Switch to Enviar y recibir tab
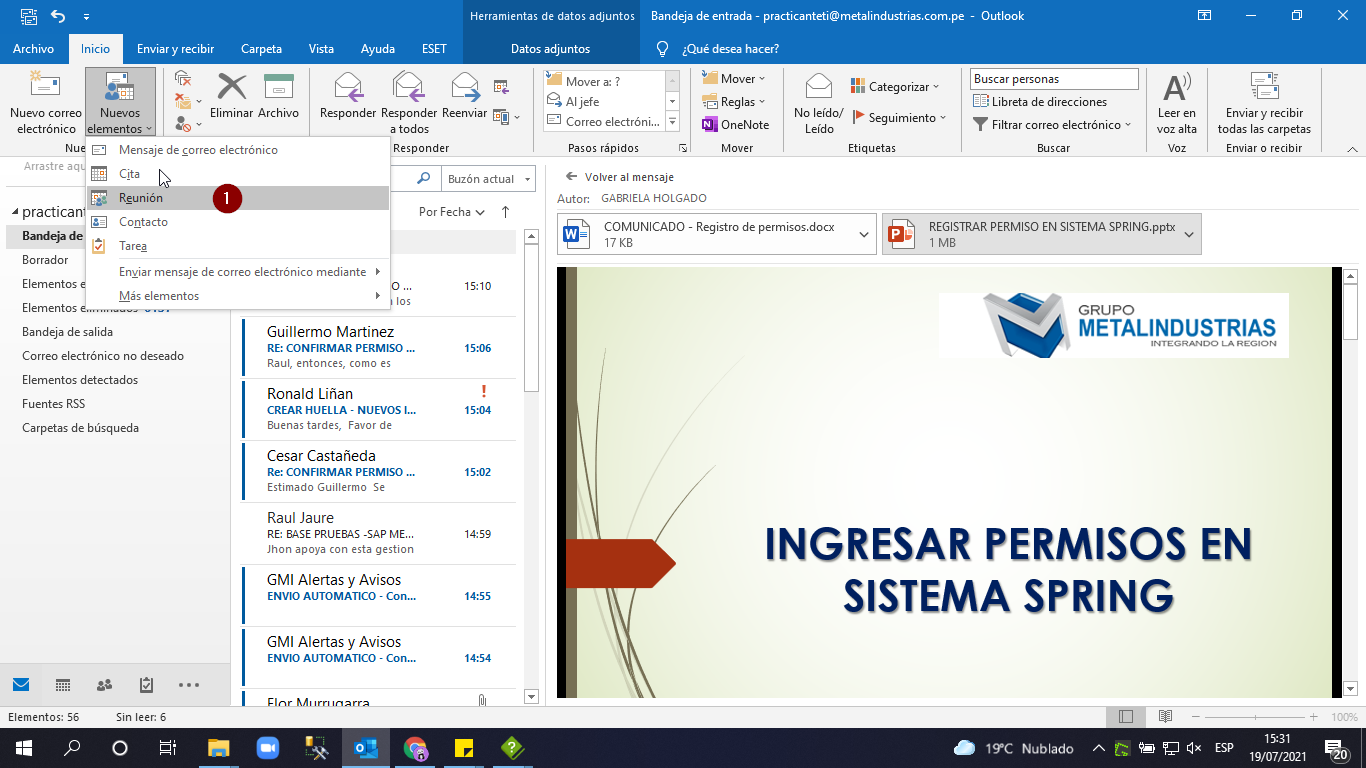Viewport: 1366px width, 768px height. [175, 49]
